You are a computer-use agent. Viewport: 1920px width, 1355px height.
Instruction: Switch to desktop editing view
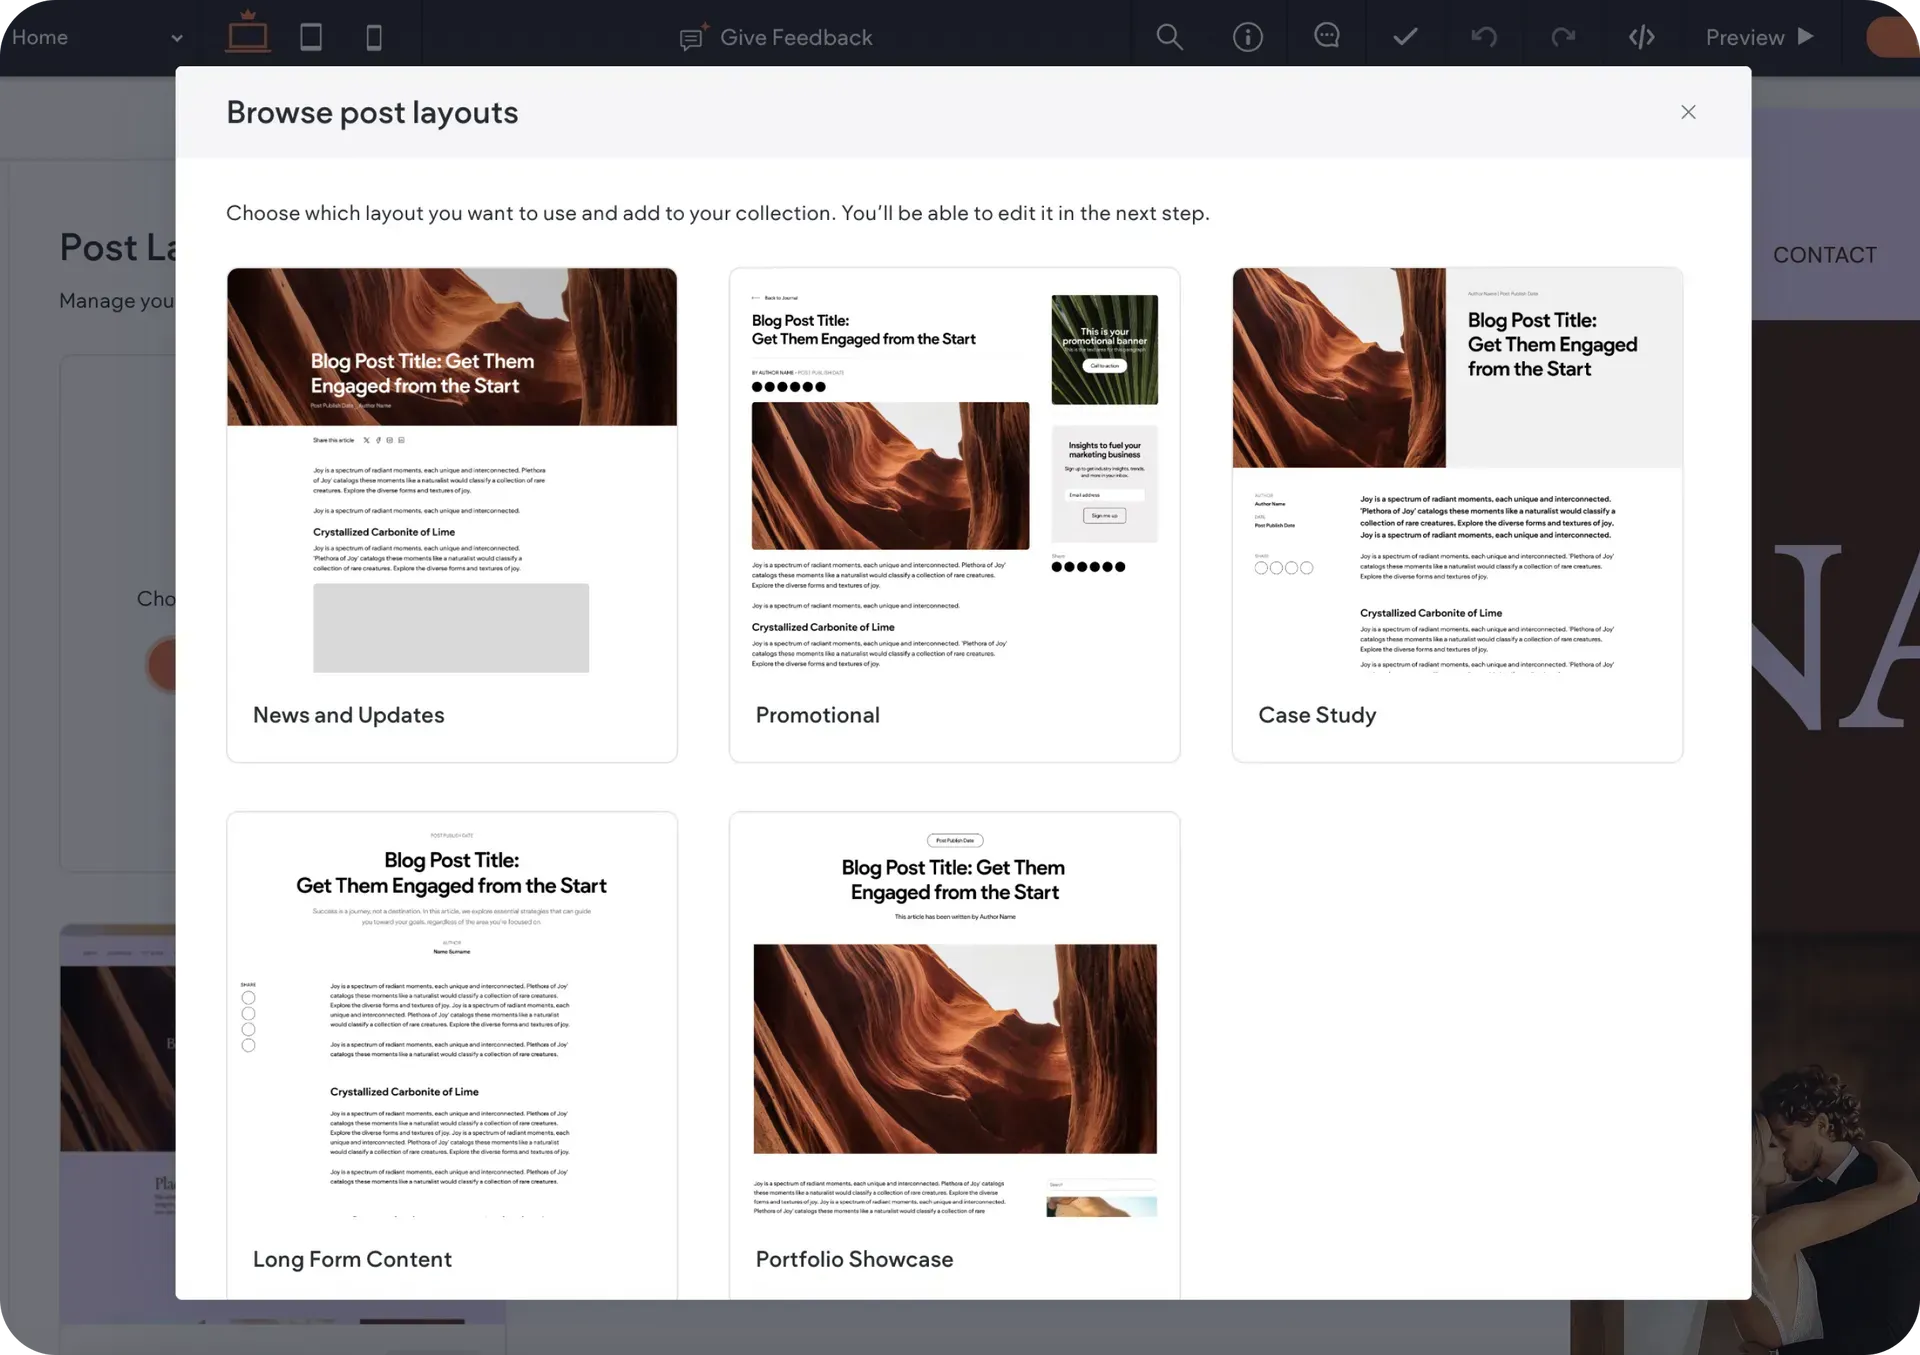[x=247, y=36]
